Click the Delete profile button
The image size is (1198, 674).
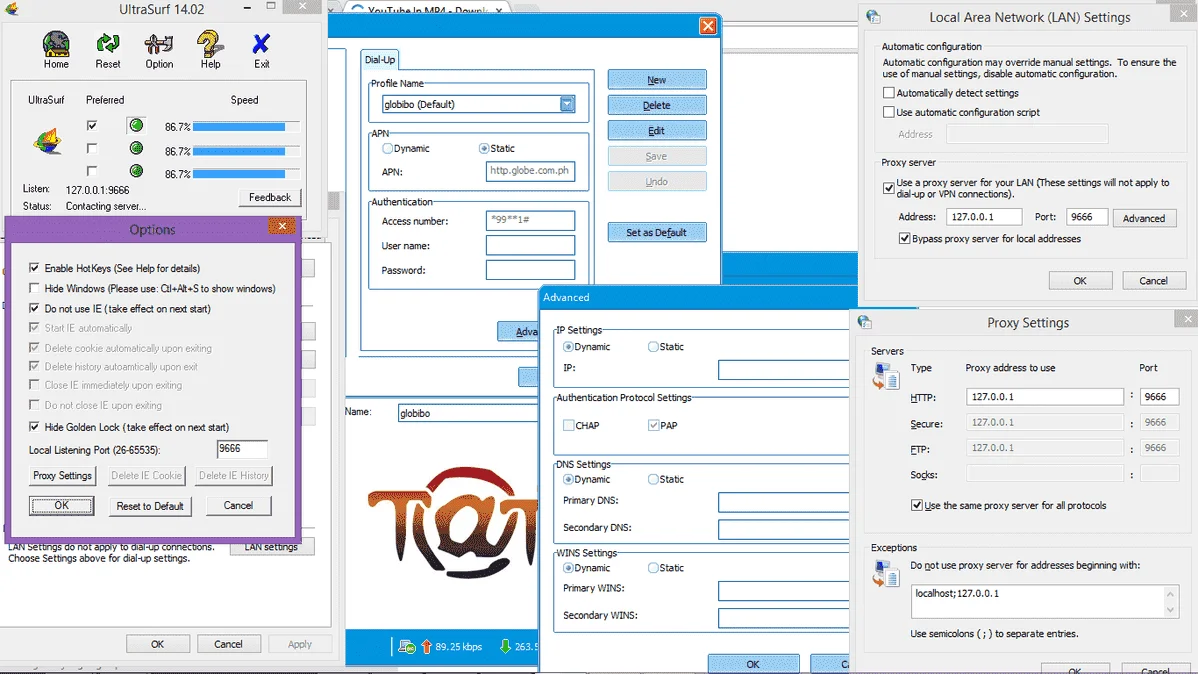click(x=656, y=105)
